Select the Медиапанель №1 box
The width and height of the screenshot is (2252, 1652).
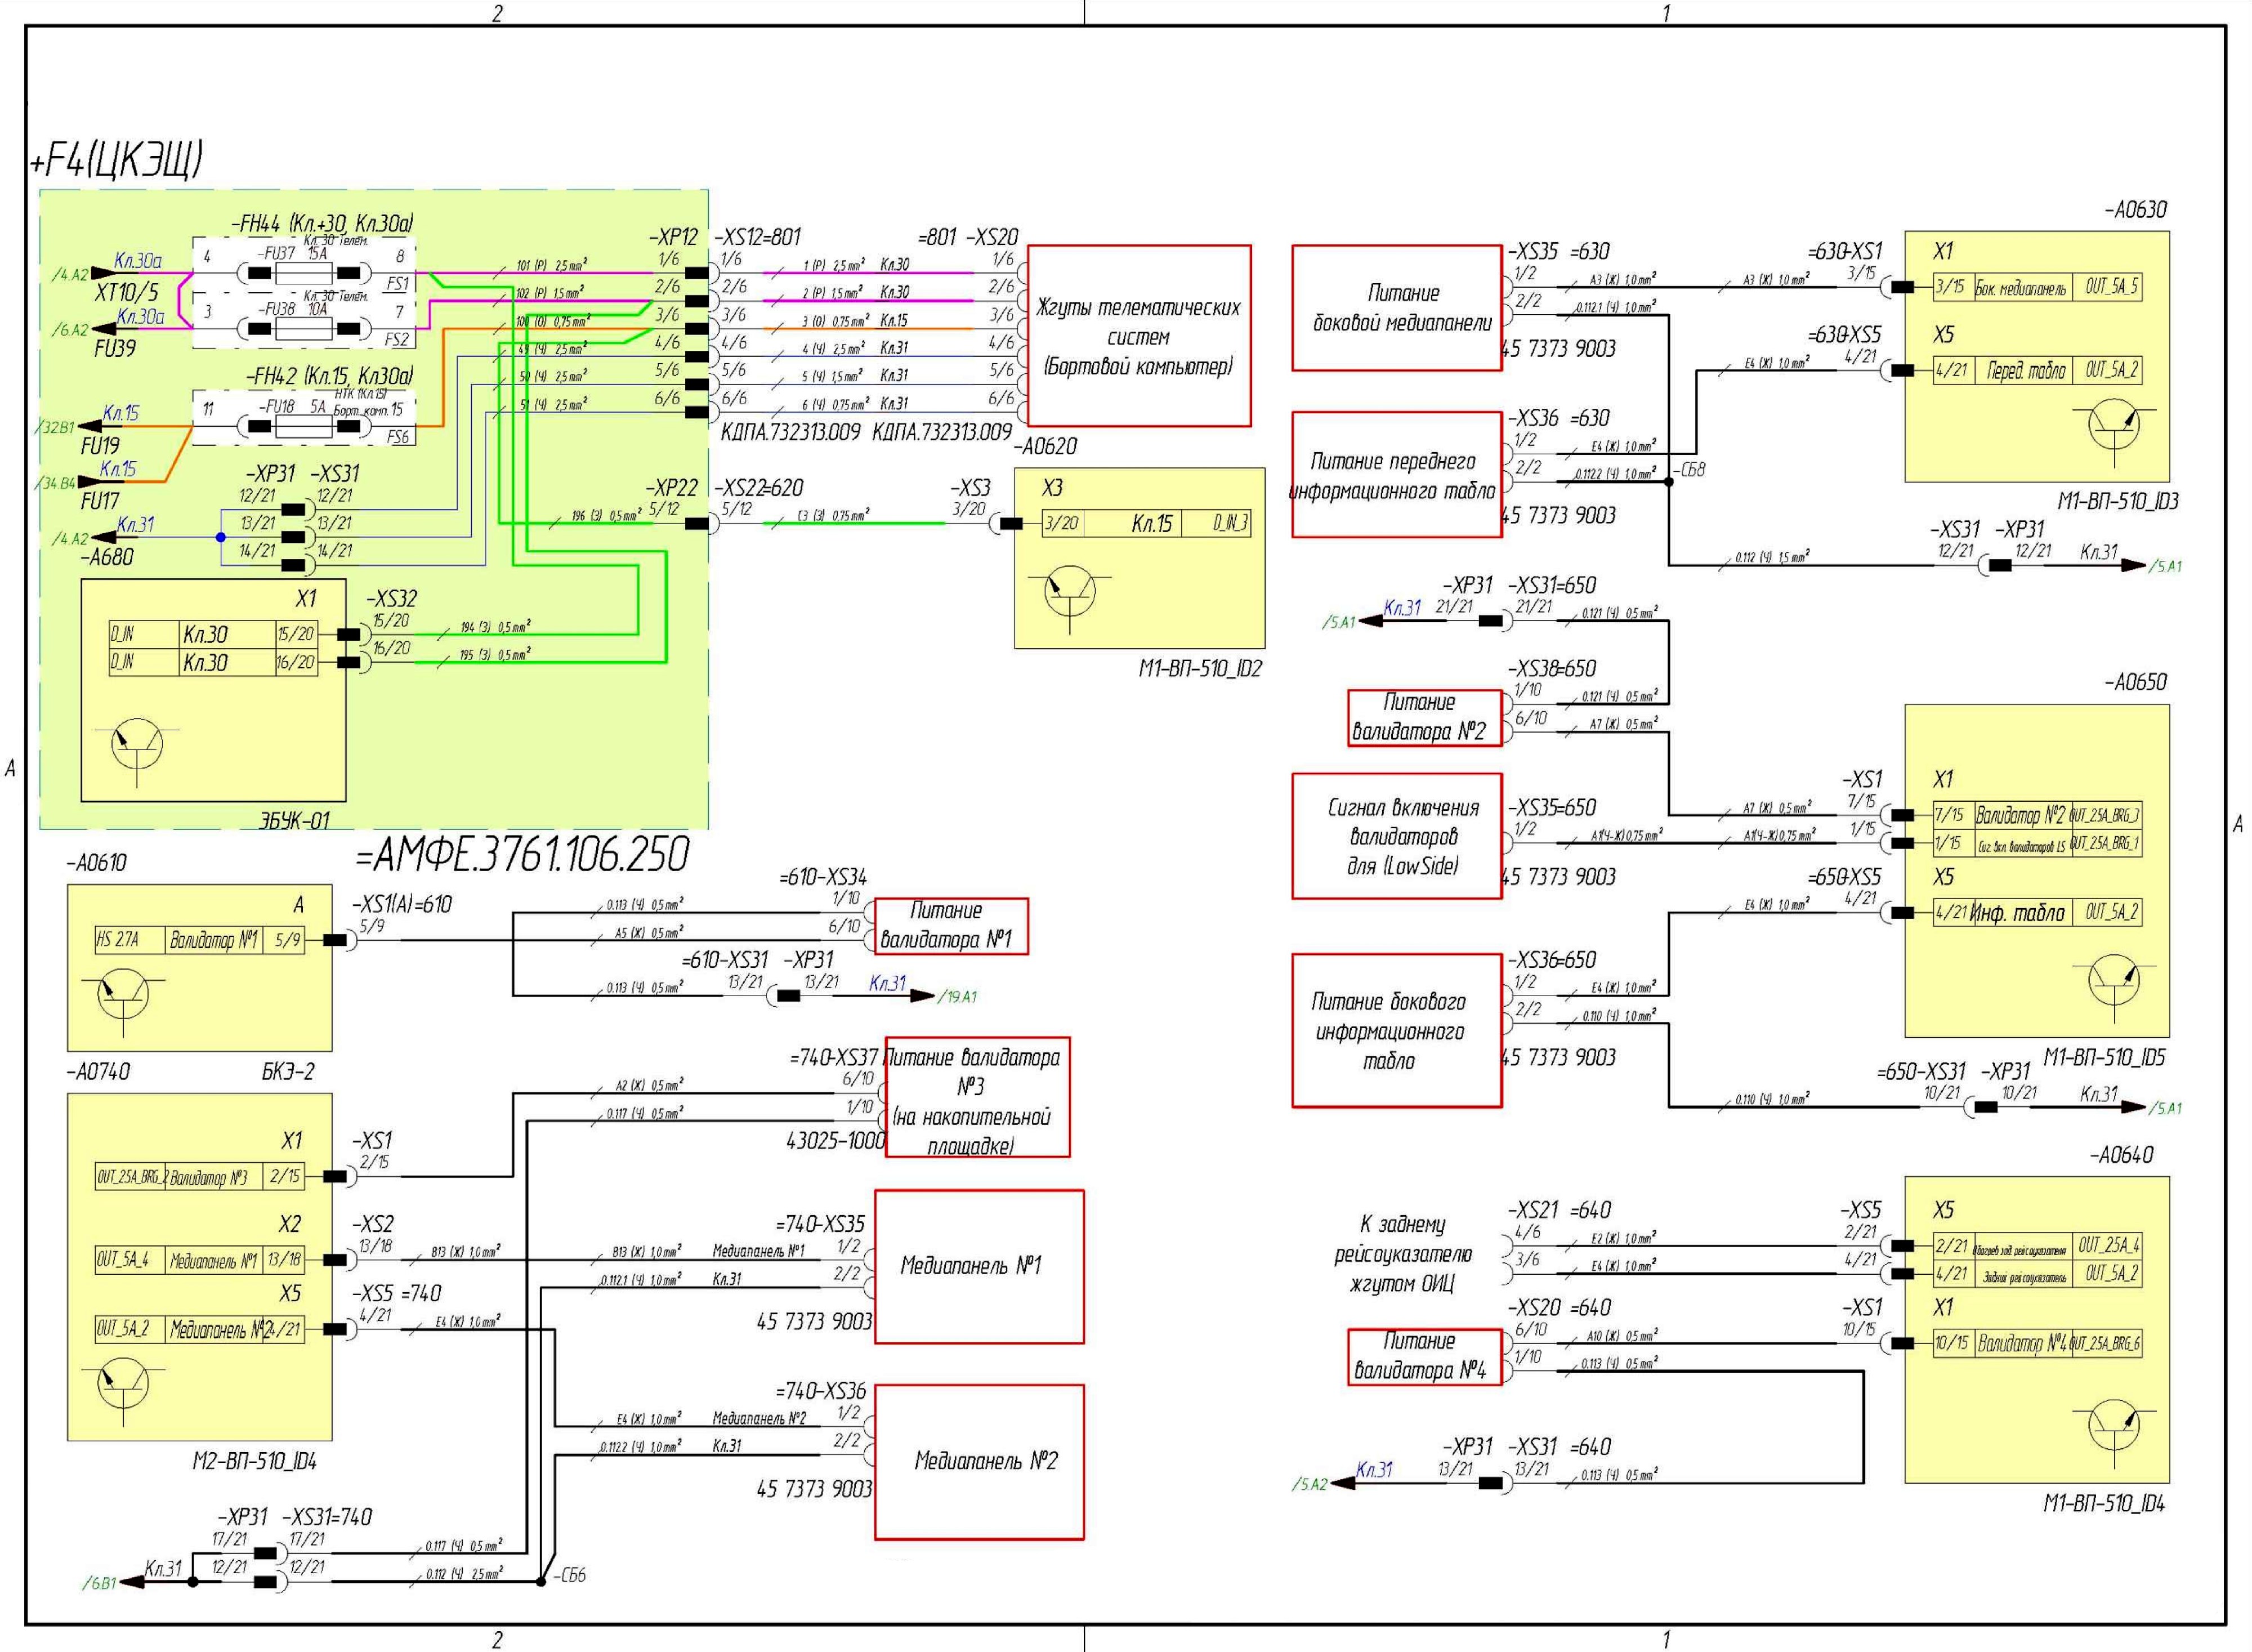click(x=979, y=1266)
